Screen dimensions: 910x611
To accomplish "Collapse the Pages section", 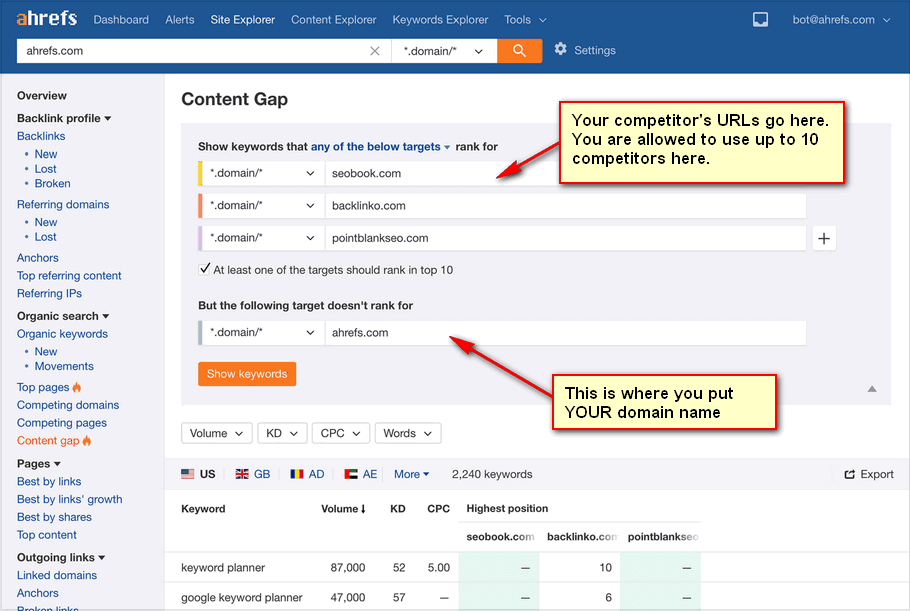I will 38,464.
